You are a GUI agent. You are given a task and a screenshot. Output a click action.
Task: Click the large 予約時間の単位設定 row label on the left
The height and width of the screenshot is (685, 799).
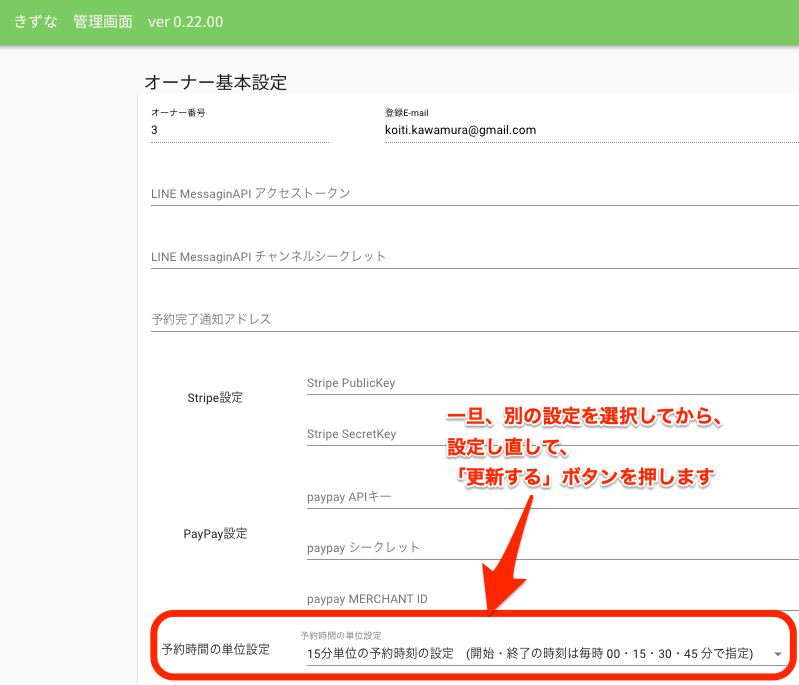216,649
